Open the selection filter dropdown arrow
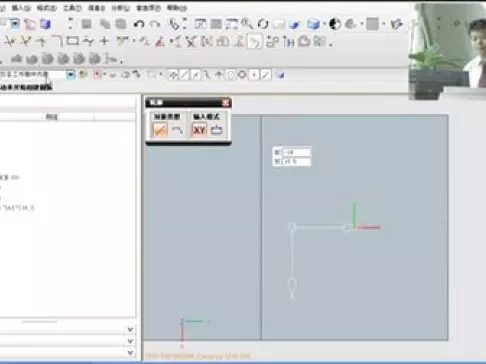This screenshot has width=486, height=364. pyautogui.click(x=70, y=74)
